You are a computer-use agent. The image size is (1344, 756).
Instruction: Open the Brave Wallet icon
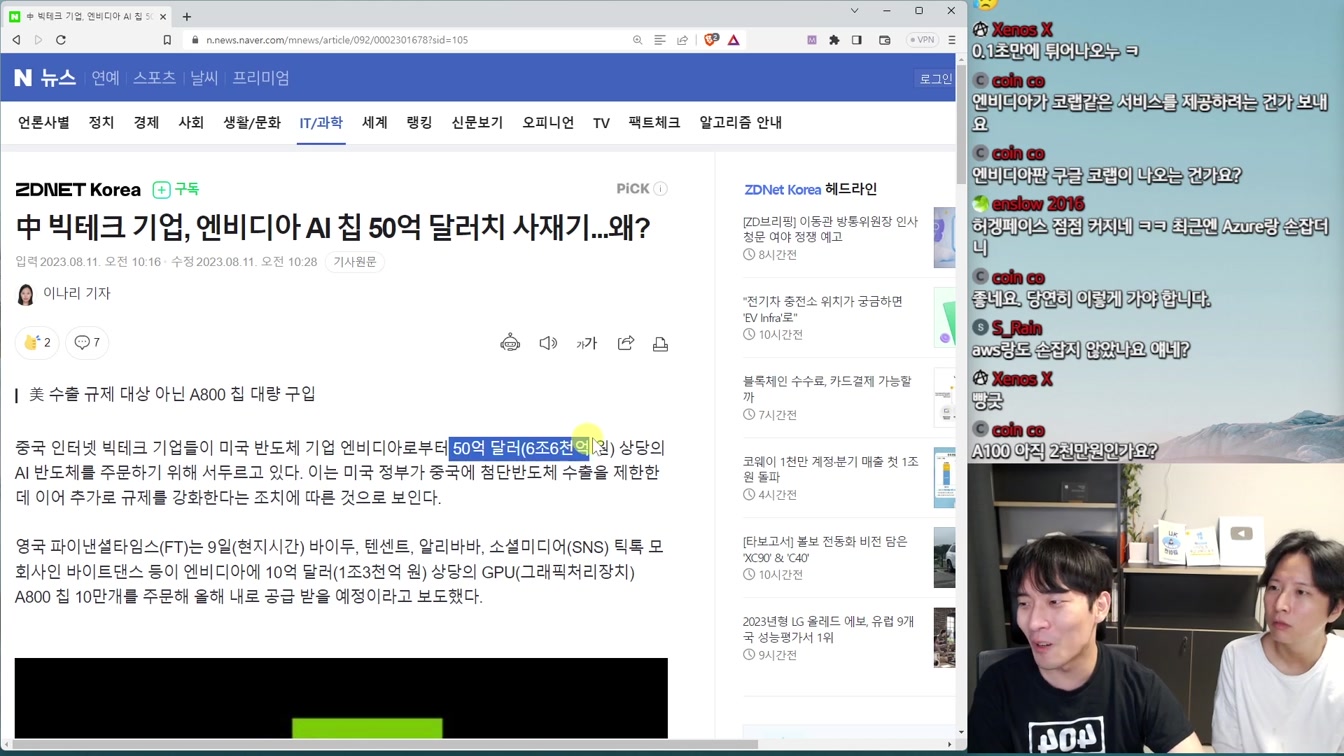(885, 40)
